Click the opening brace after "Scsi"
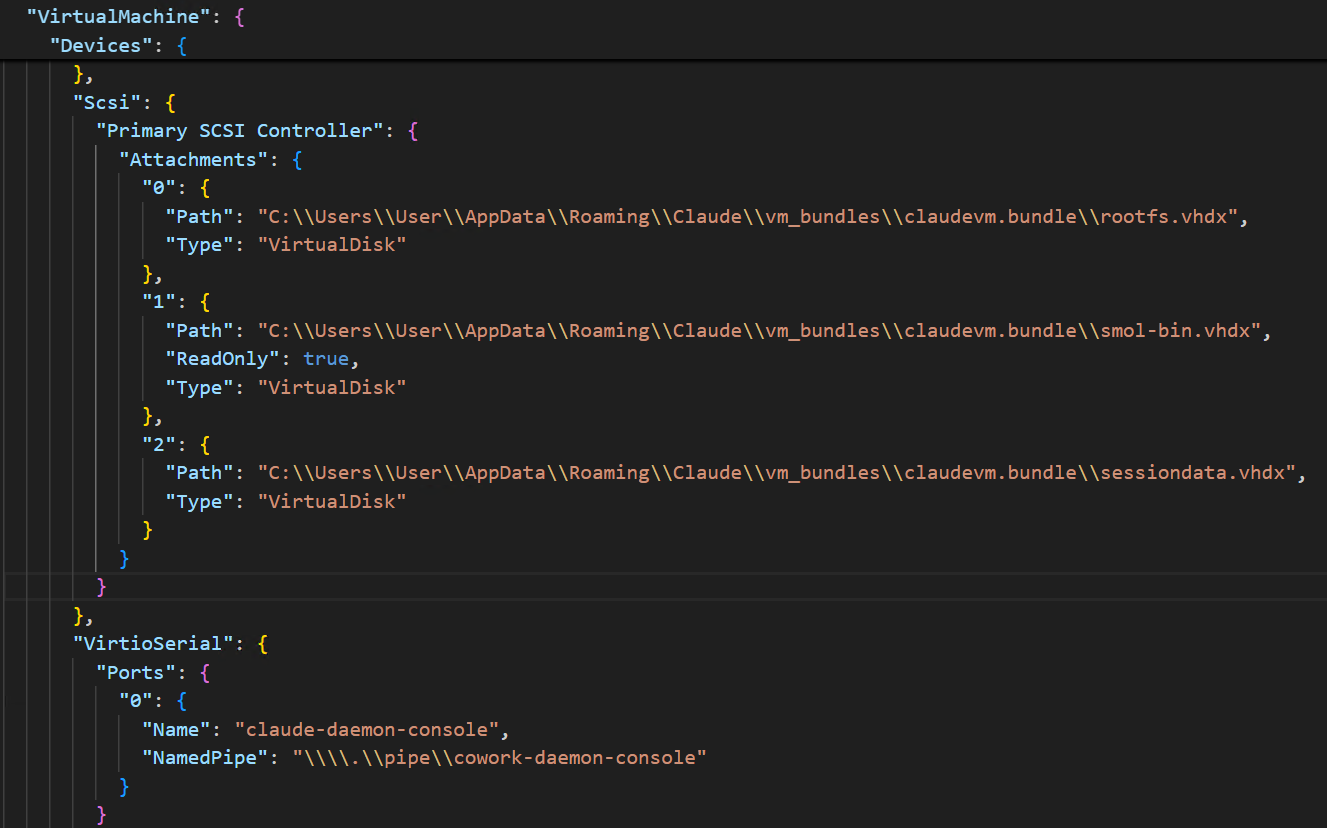The width and height of the screenshot is (1327, 828). tap(171, 102)
